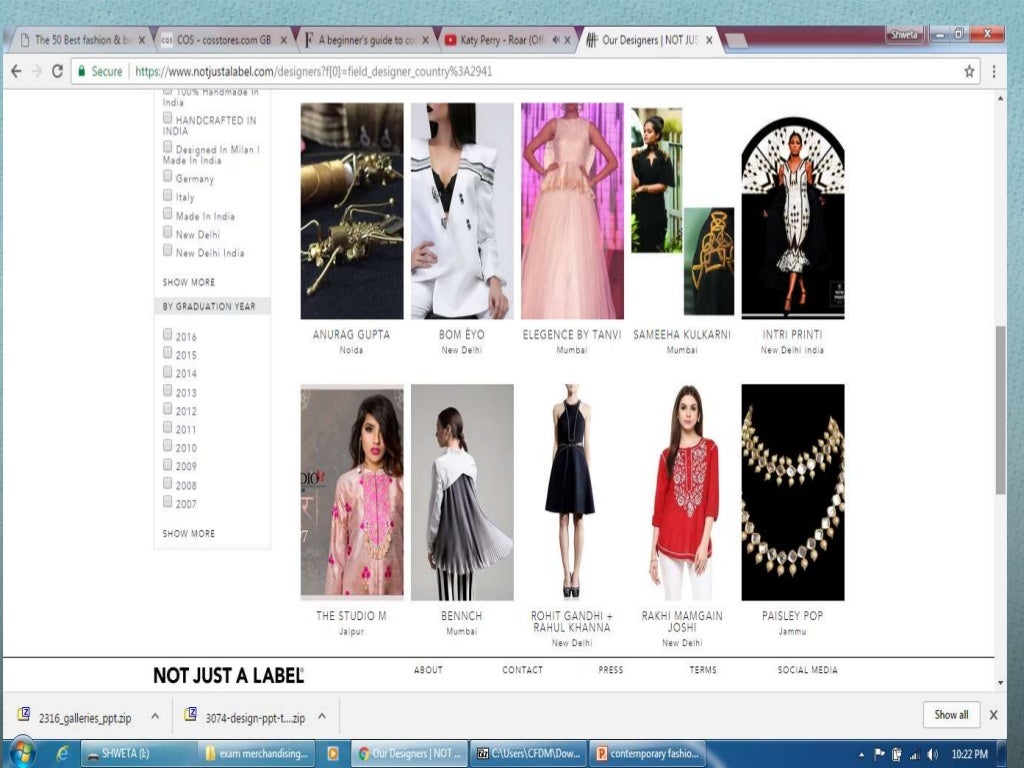Open options arrow for 2316_galleries_ppt.zip download
The width and height of the screenshot is (1024, 768).
pyautogui.click(x=155, y=716)
